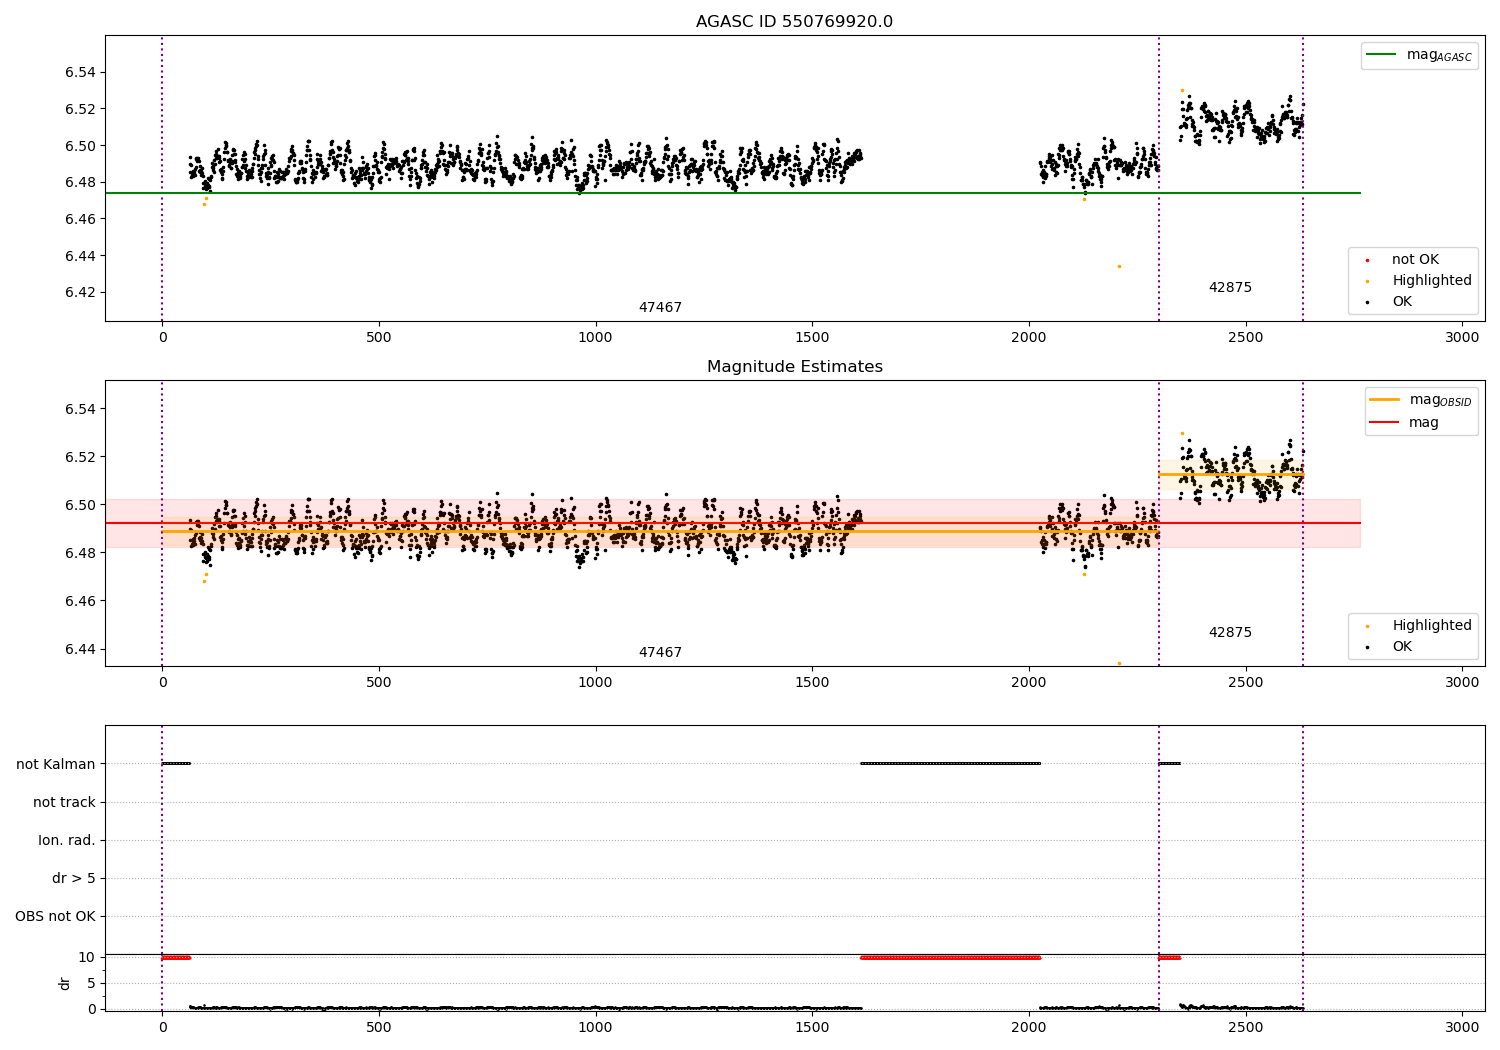
Task: Select the mag OBSID legend entry in middle plot
Action: (x=1420, y=400)
